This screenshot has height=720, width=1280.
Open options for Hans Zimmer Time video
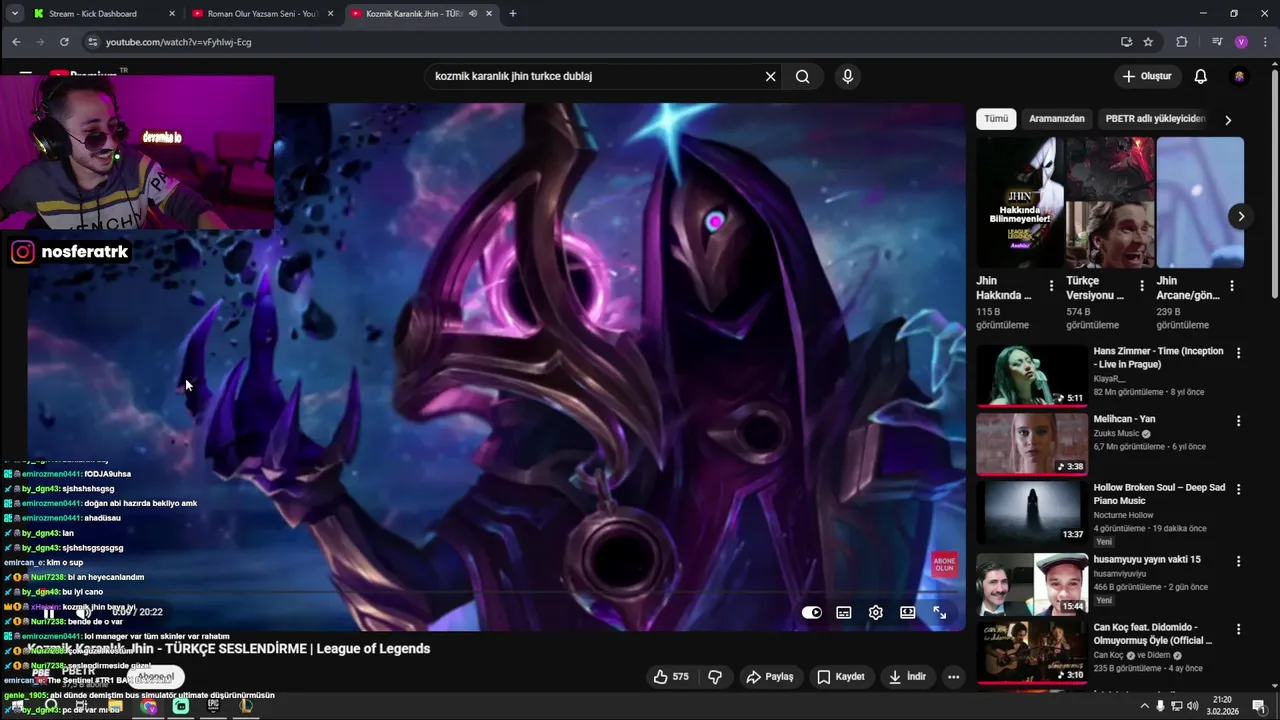[x=1238, y=353]
